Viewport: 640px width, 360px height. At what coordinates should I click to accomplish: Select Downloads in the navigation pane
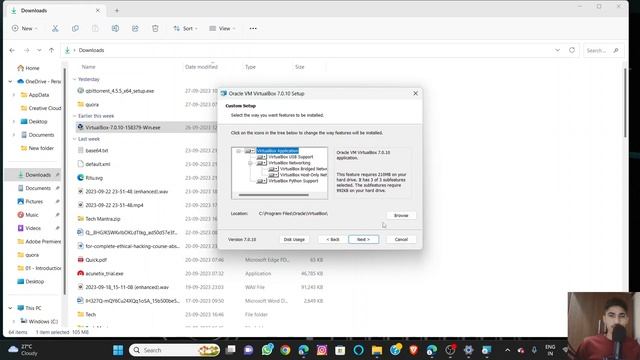pyautogui.click(x=34, y=175)
